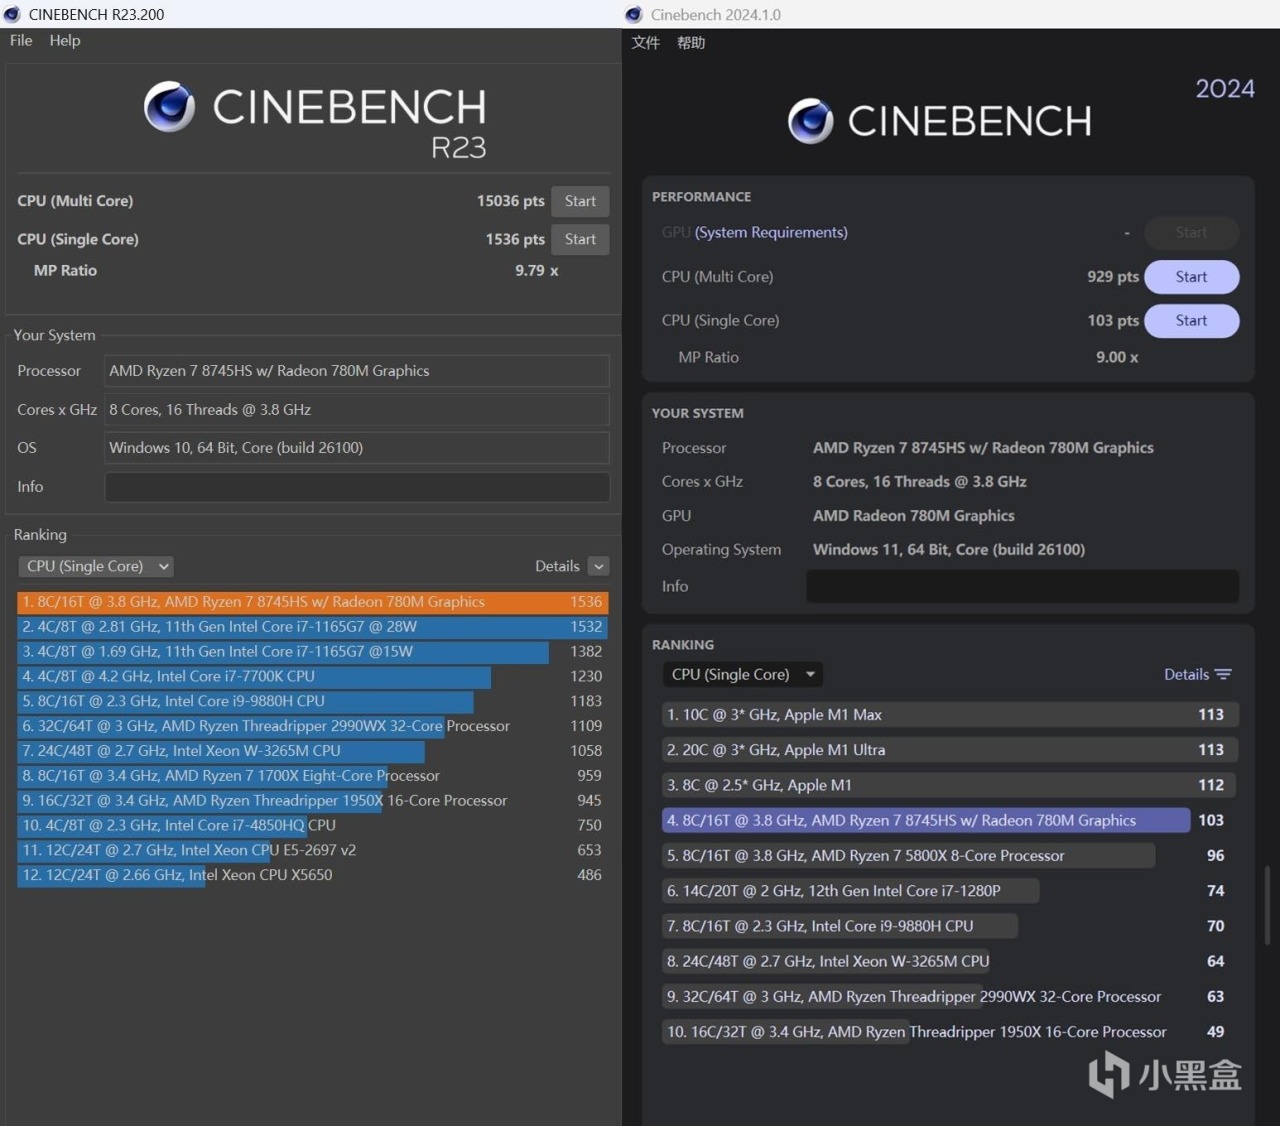This screenshot has width=1280, height=1126.
Task: Click the R23 Processor field
Action: 357,371
